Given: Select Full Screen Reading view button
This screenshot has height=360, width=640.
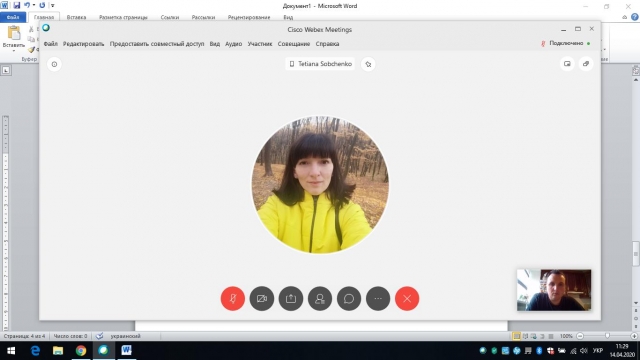Looking at the screenshot, I should (525, 336).
